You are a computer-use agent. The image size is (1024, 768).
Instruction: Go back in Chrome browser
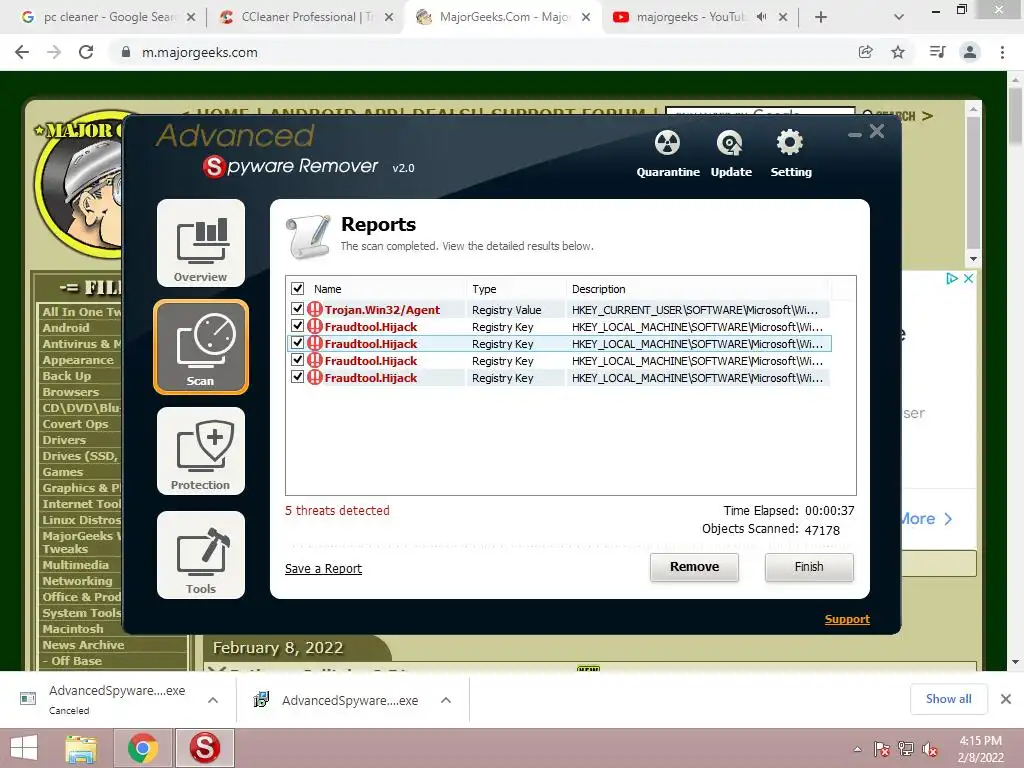pyautogui.click(x=22, y=52)
